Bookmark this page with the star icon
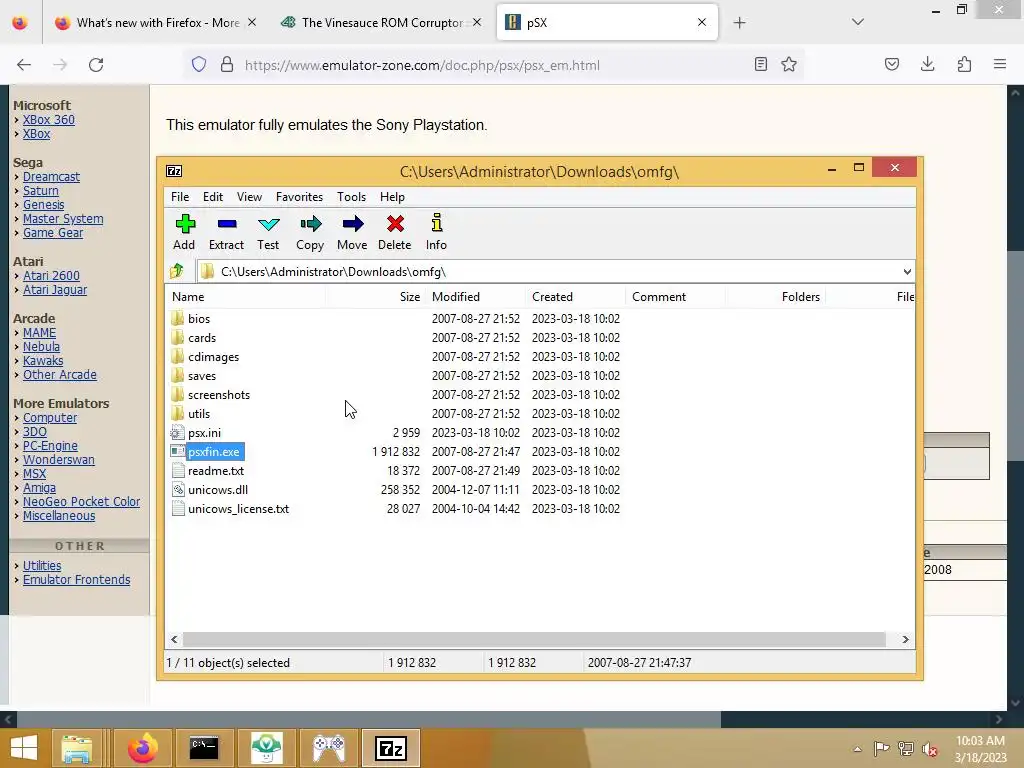The height and width of the screenshot is (768, 1024). 789,64
